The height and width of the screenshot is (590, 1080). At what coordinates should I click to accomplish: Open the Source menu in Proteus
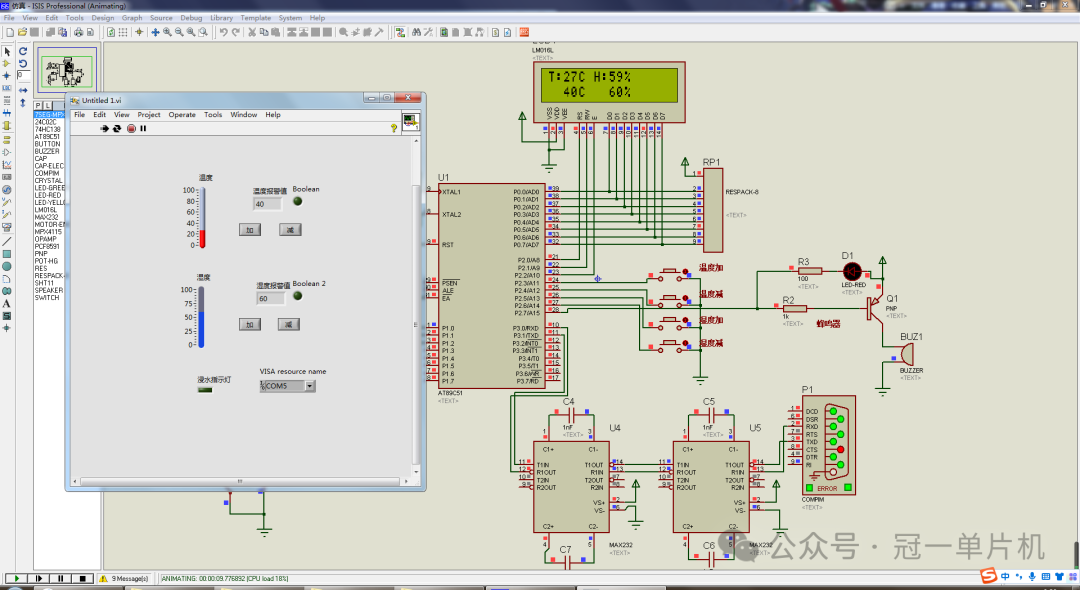click(x=162, y=17)
